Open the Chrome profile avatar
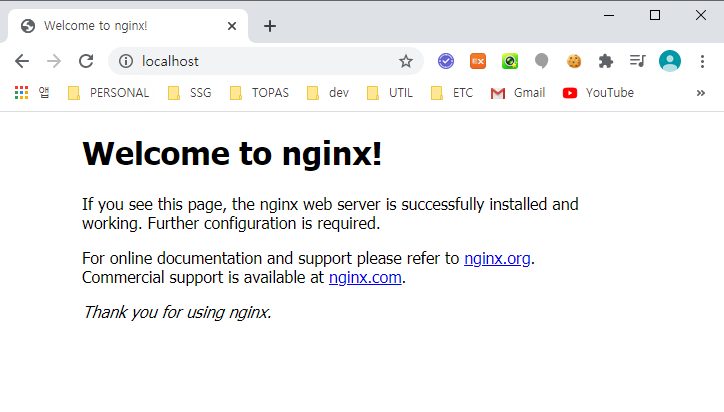This screenshot has height=412, width=724. click(670, 61)
